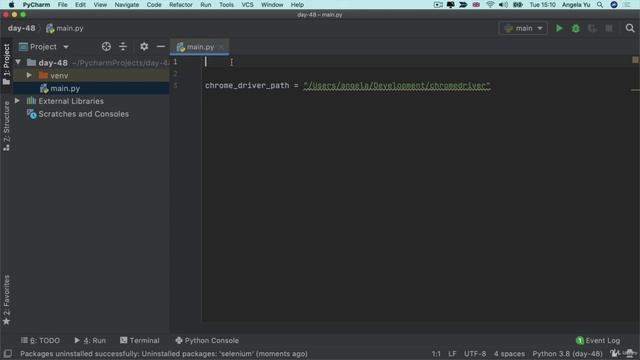Image resolution: width=640 pixels, height=360 pixels.
Task: Click the Stop square icon
Action: pyautogui.click(x=609, y=28)
